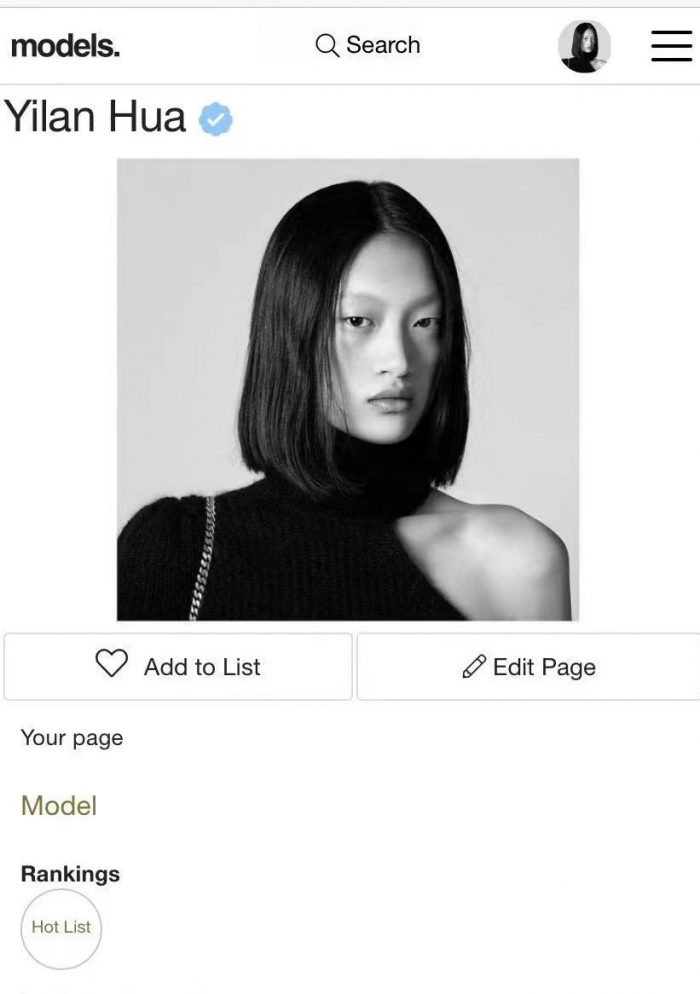The height and width of the screenshot is (994, 700).
Task: Click the Model category link
Action: click(x=59, y=806)
